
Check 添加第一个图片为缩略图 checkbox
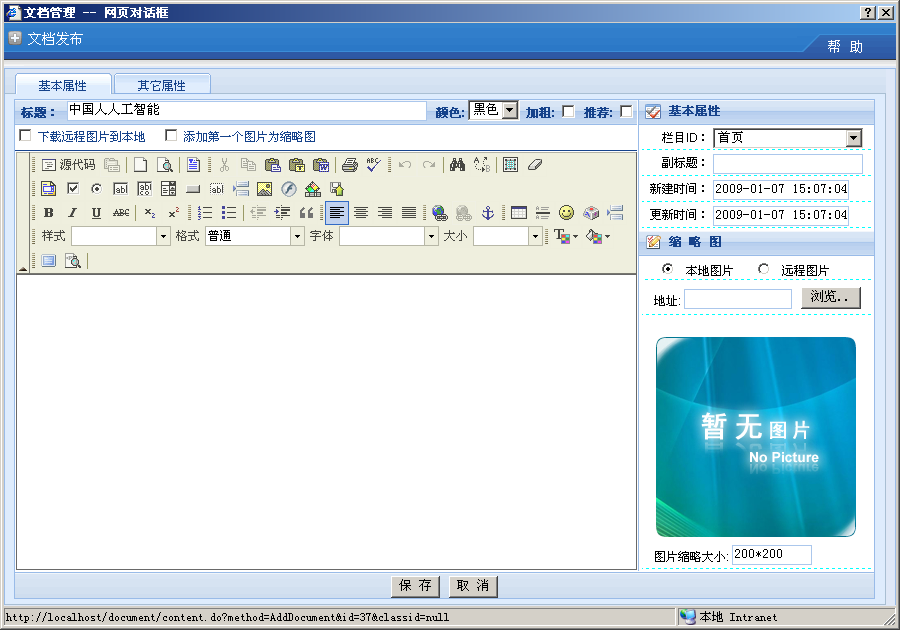tap(171, 135)
